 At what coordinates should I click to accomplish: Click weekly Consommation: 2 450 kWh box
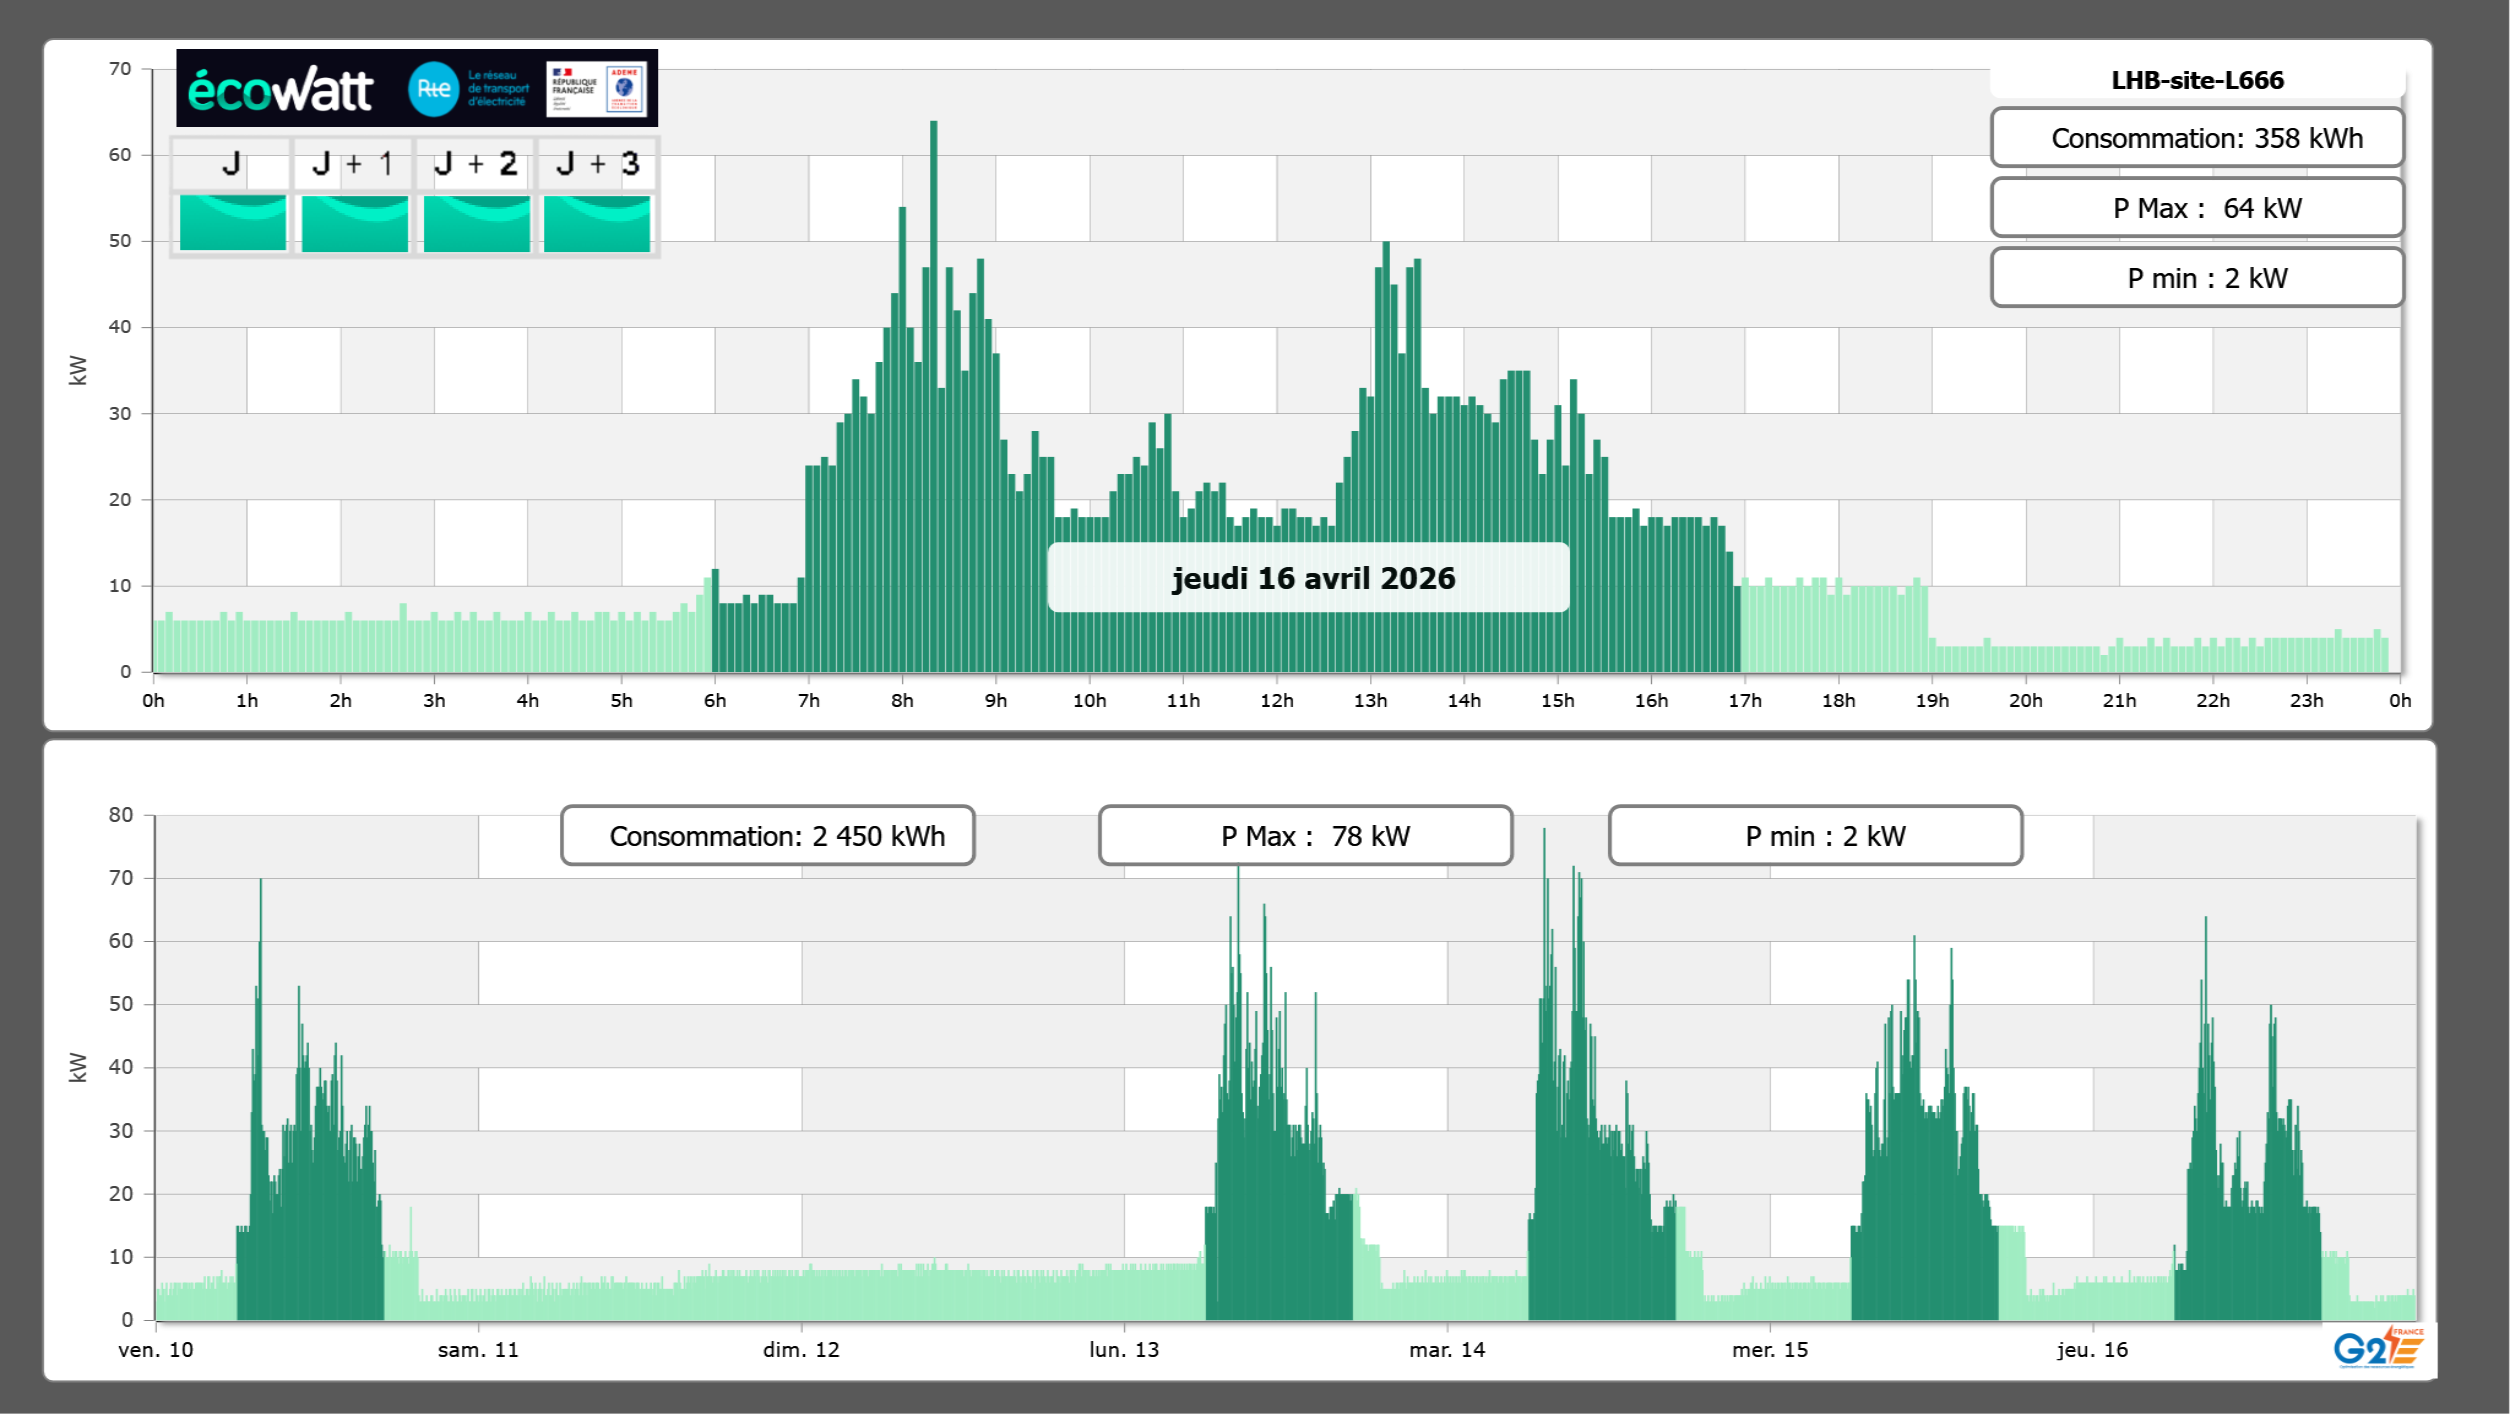(767, 836)
